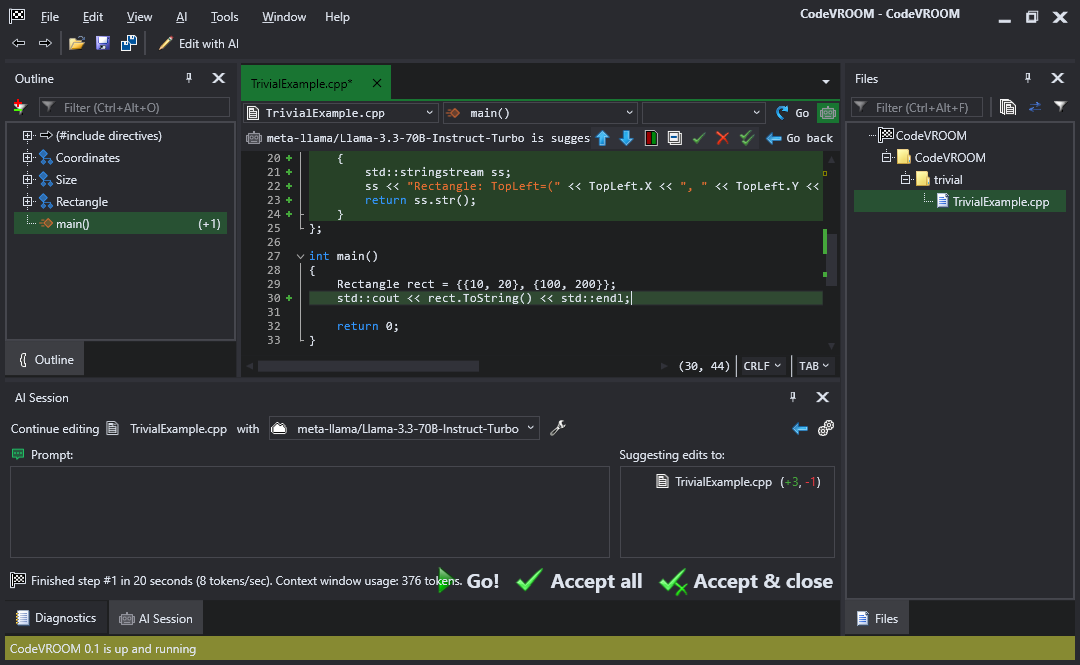This screenshot has height=665, width=1080.
Task: Click the Save All icon in the toolbar
Action: (129, 43)
